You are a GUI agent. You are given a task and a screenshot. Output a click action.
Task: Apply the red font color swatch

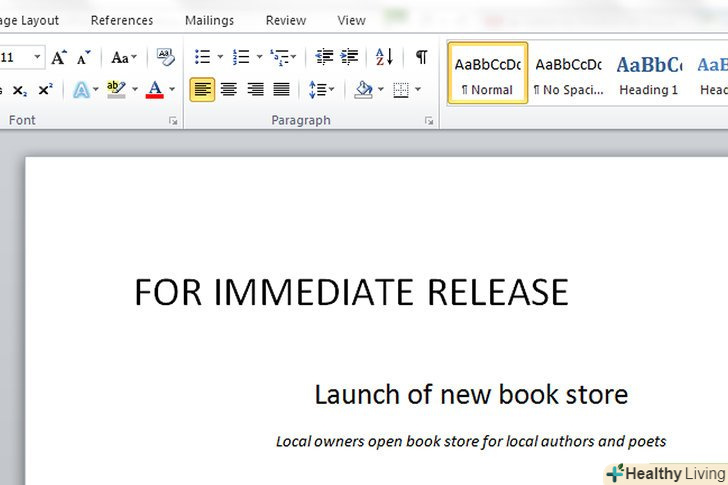click(154, 90)
